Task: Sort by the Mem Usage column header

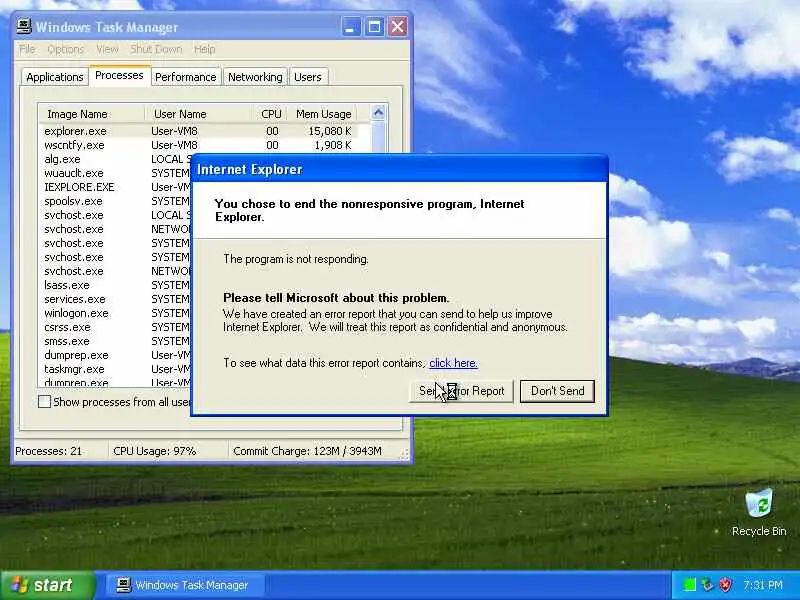Action: 321,114
